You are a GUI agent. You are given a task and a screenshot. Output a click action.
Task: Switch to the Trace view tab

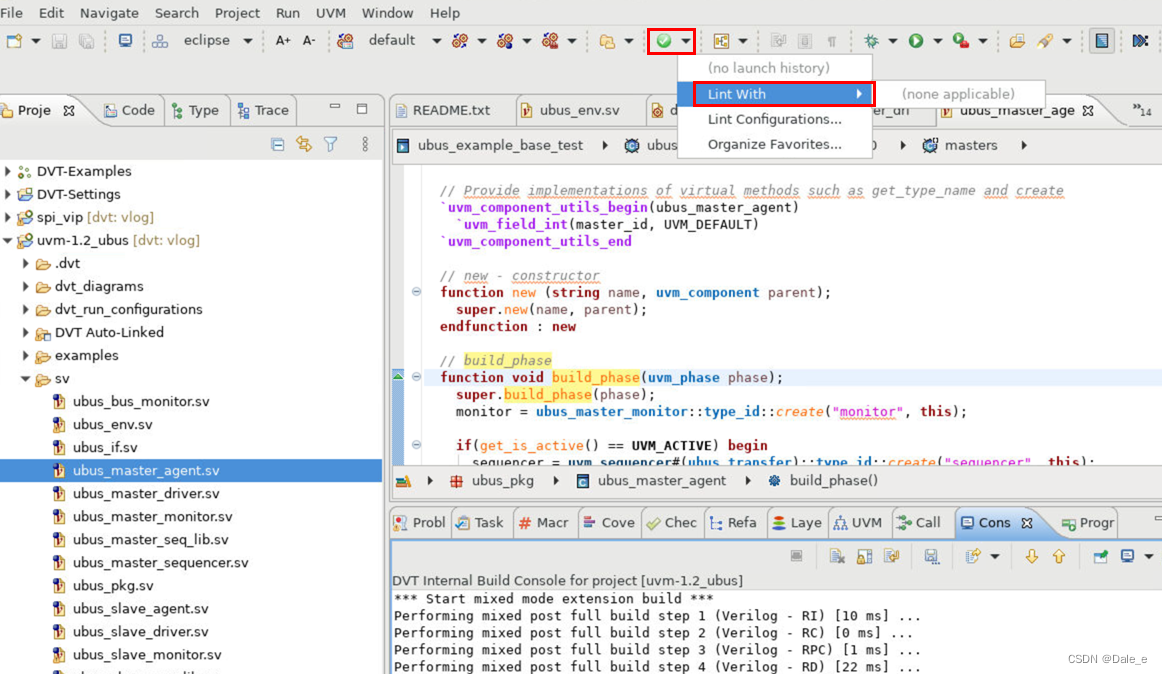pyautogui.click(x=263, y=110)
